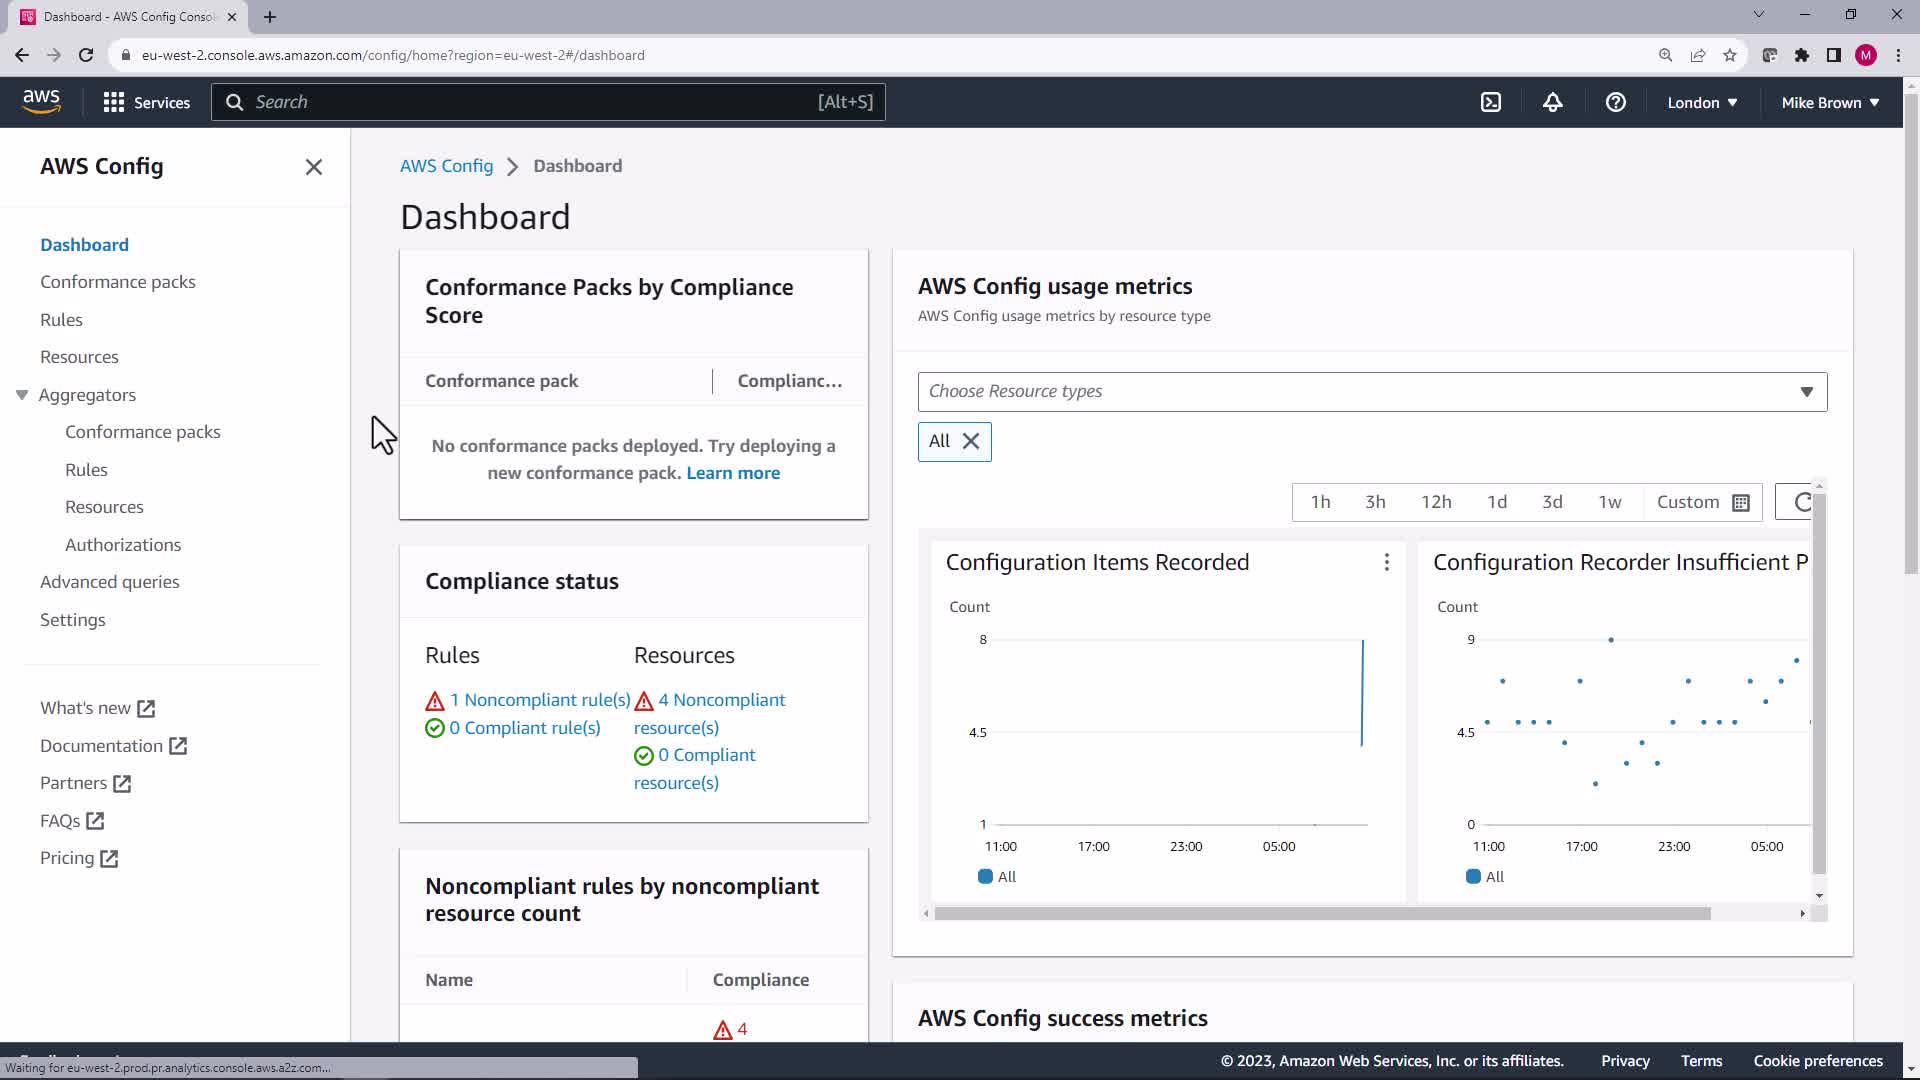Open AWS CloudShell icon in top bar
The height and width of the screenshot is (1080, 1920).
click(x=1490, y=102)
